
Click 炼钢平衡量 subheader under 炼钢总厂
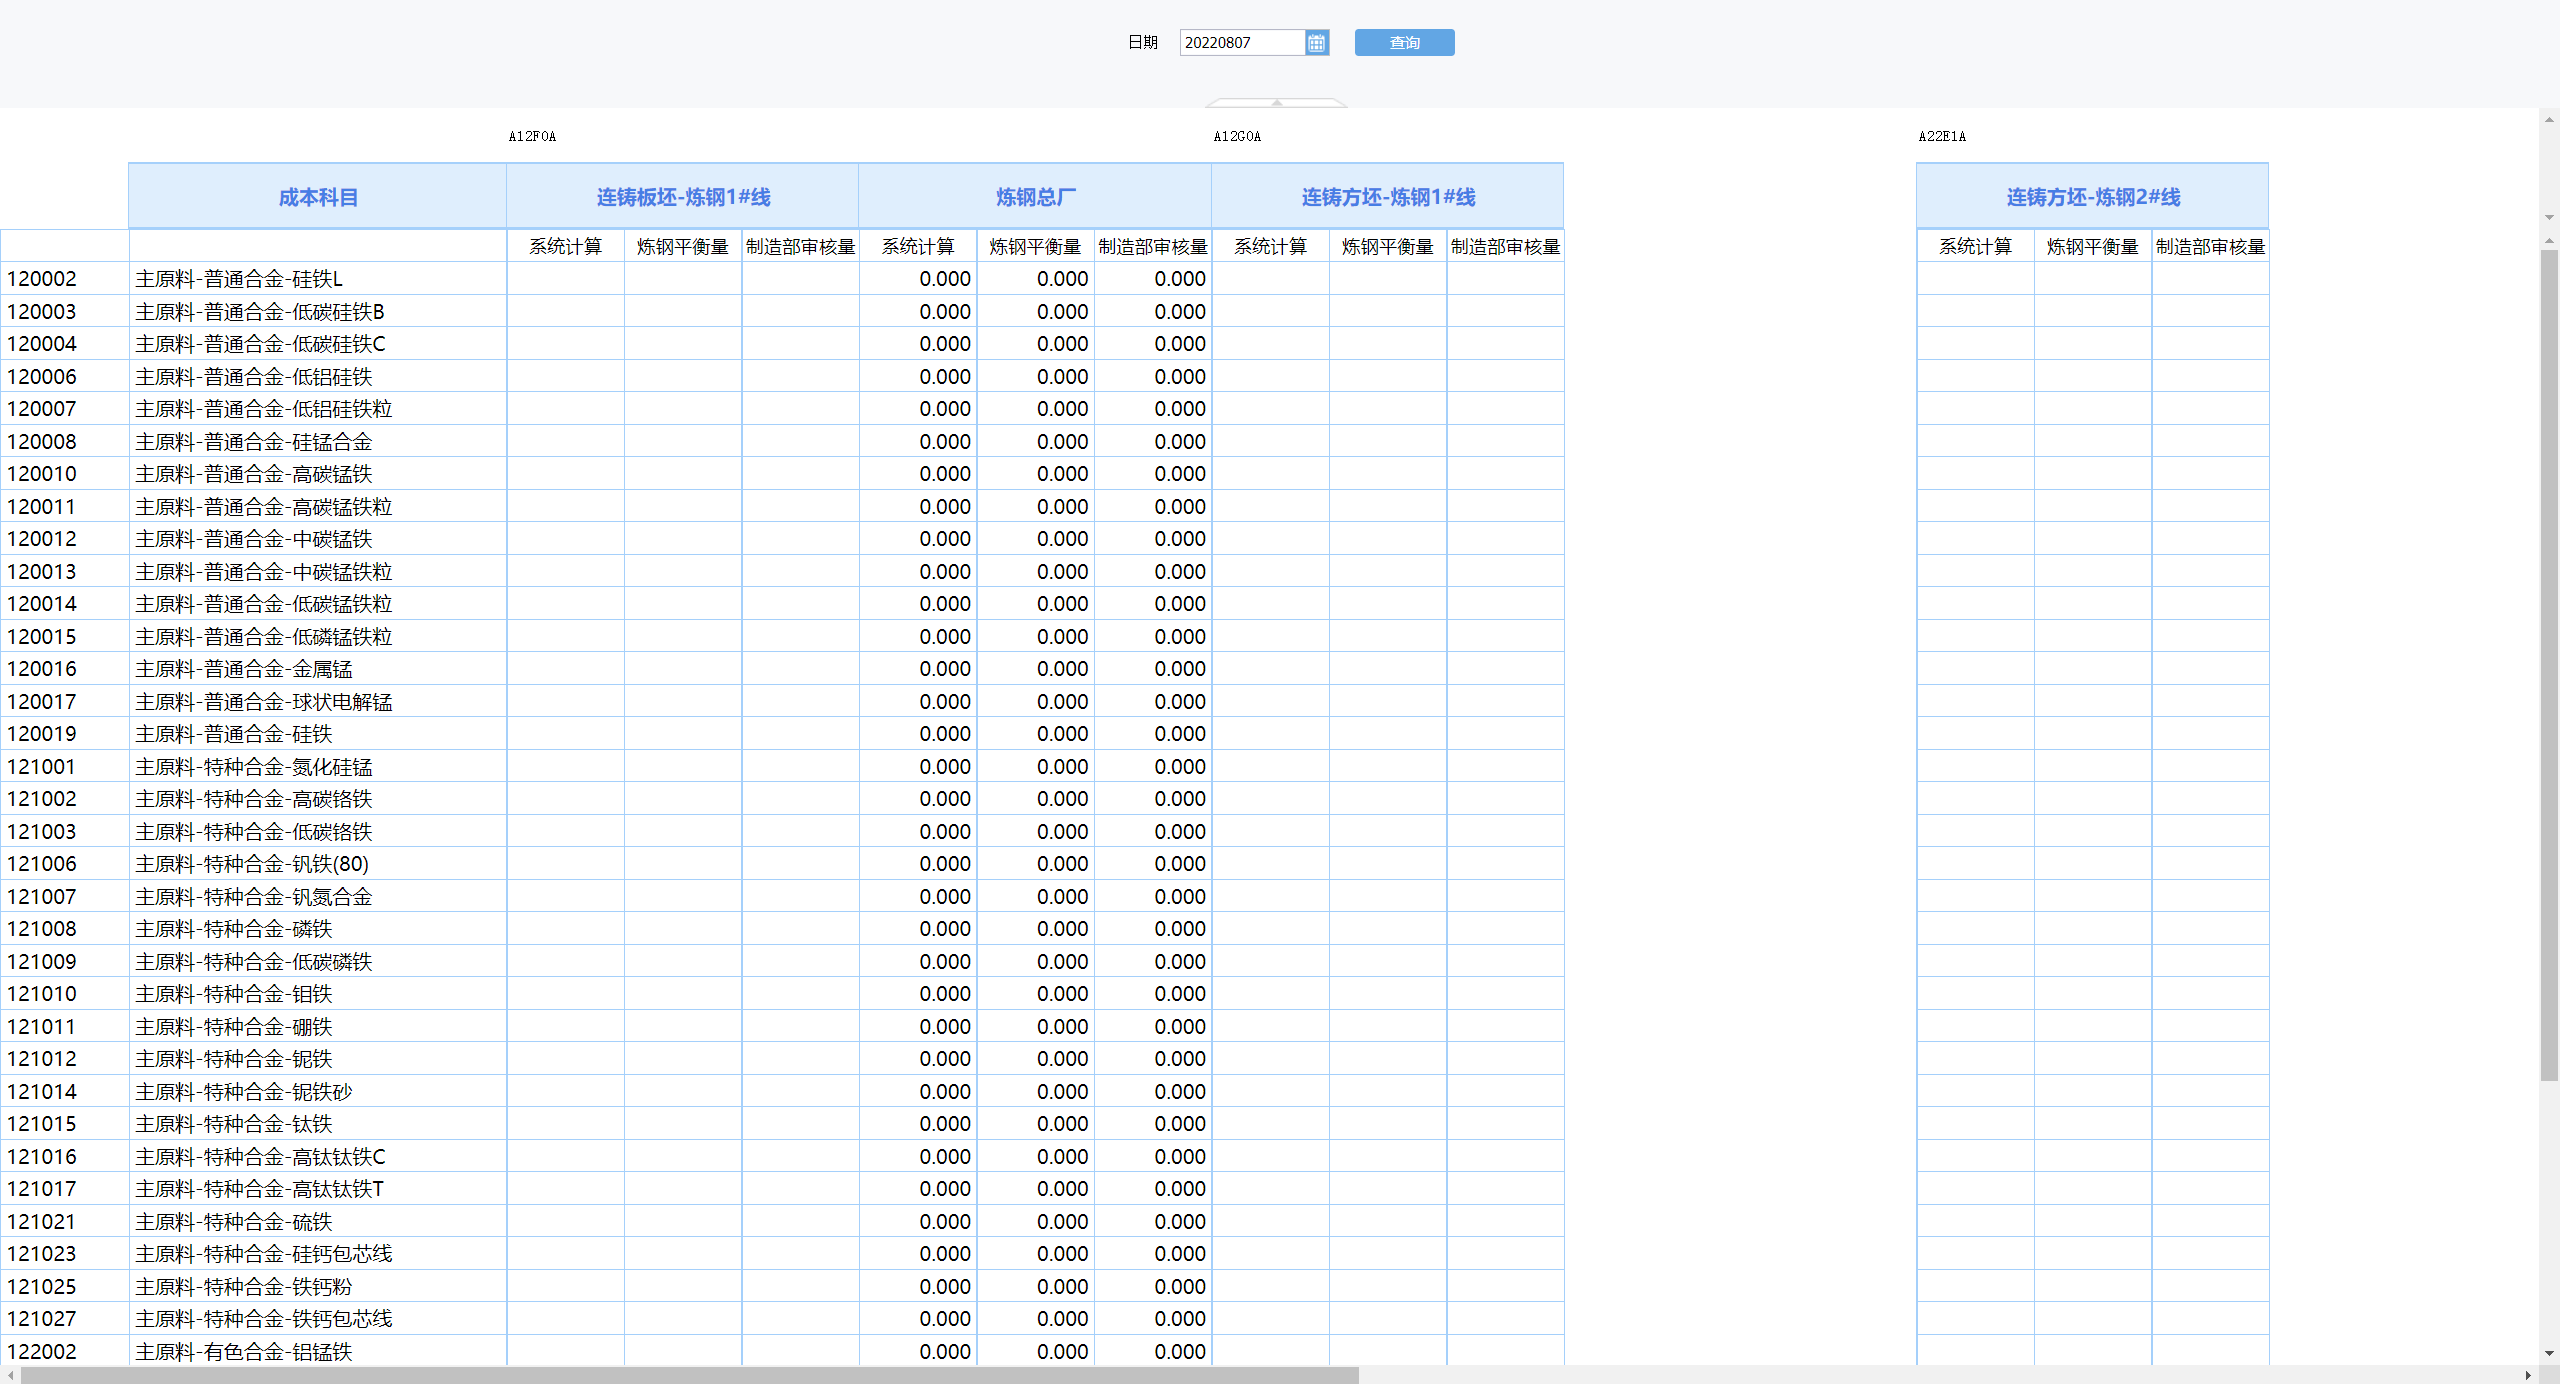coord(1035,247)
